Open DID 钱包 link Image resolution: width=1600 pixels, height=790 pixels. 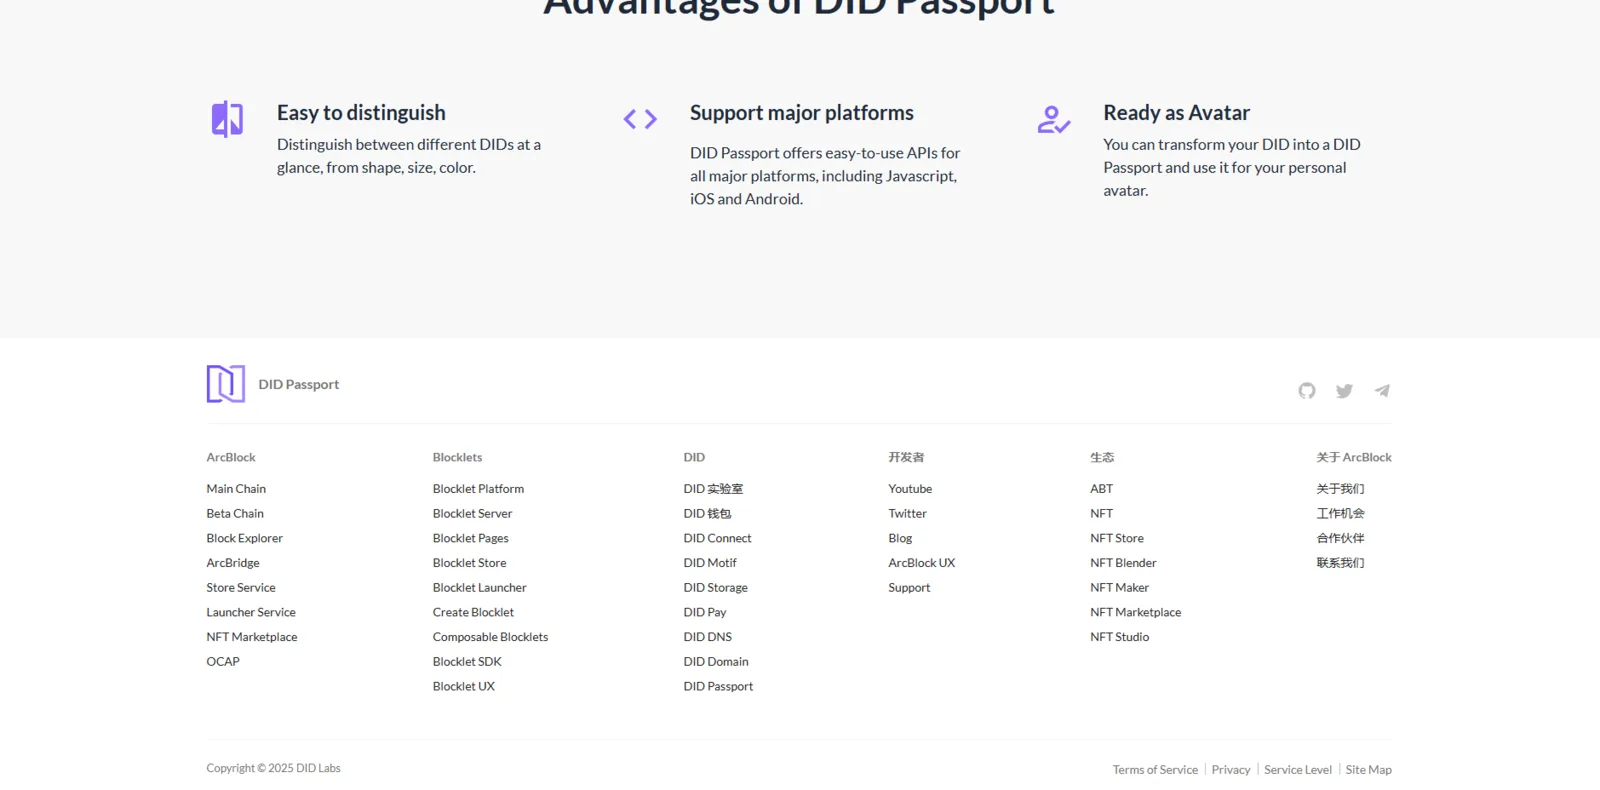[707, 514]
